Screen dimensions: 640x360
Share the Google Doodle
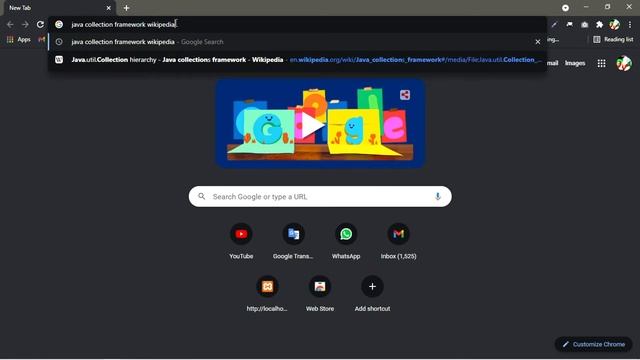point(404,95)
